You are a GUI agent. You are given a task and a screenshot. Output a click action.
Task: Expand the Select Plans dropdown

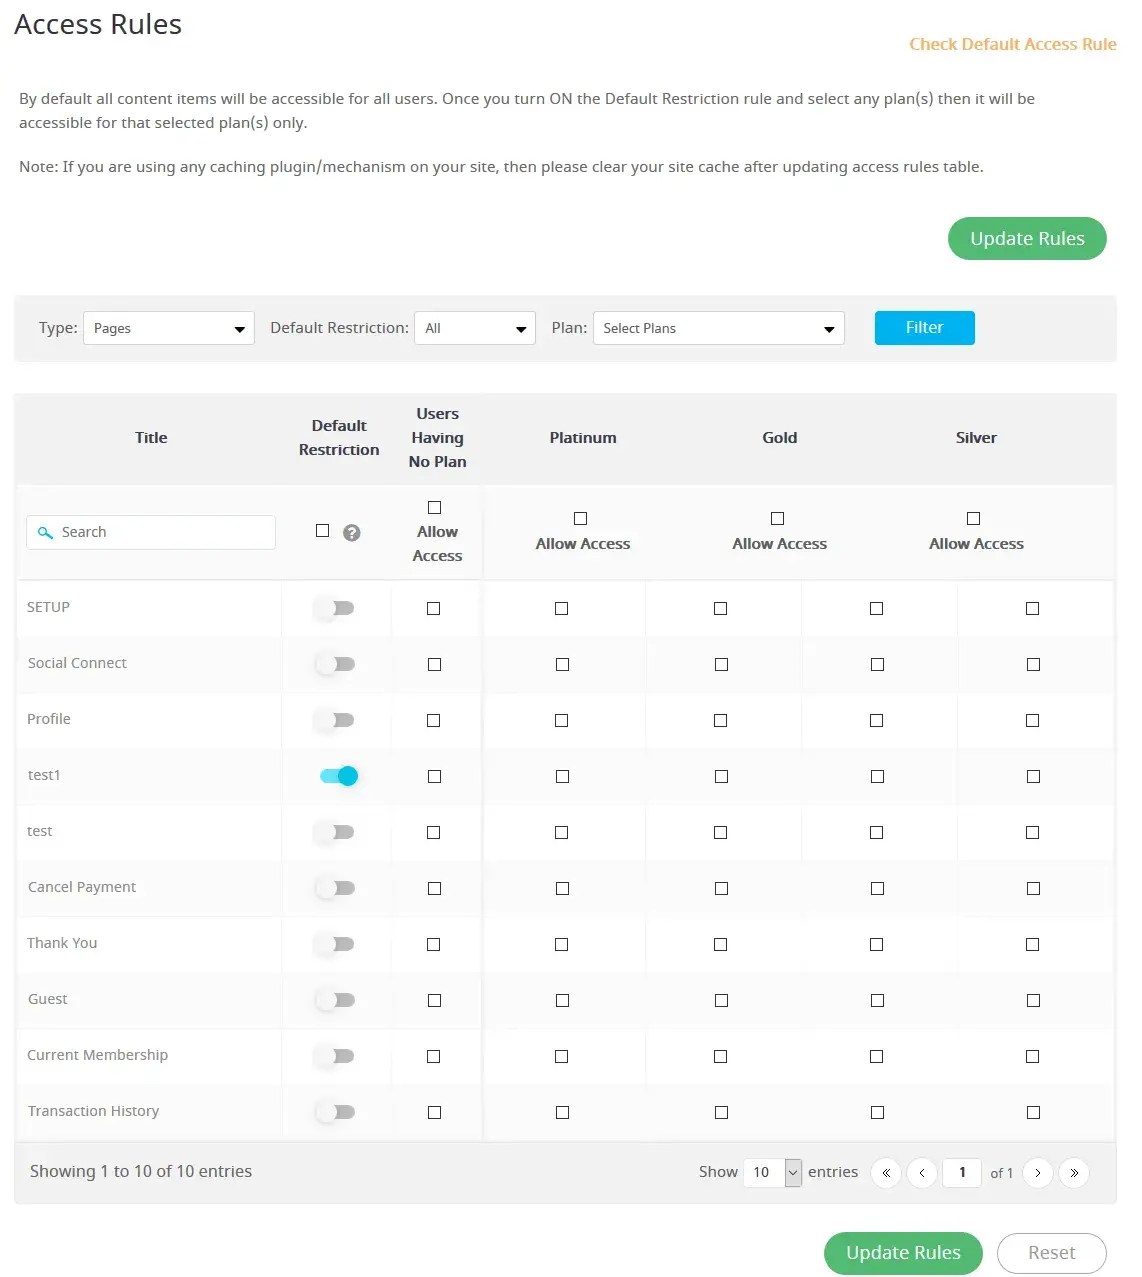(x=718, y=328)
